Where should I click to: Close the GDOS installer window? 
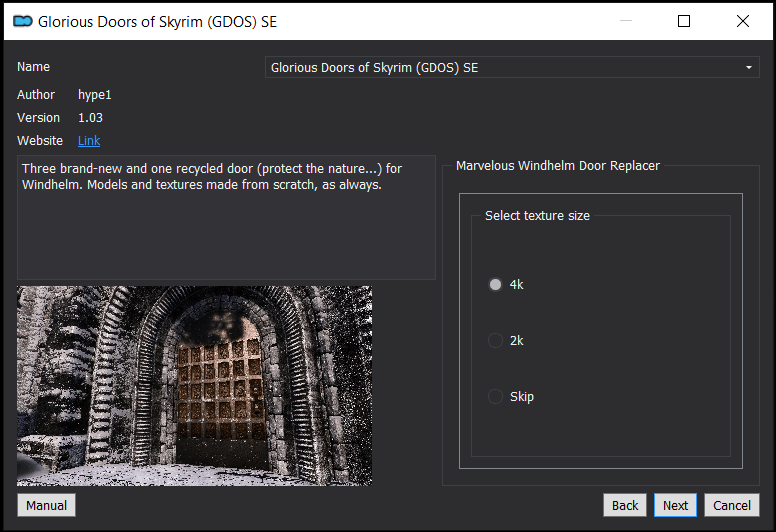(743, 21)
